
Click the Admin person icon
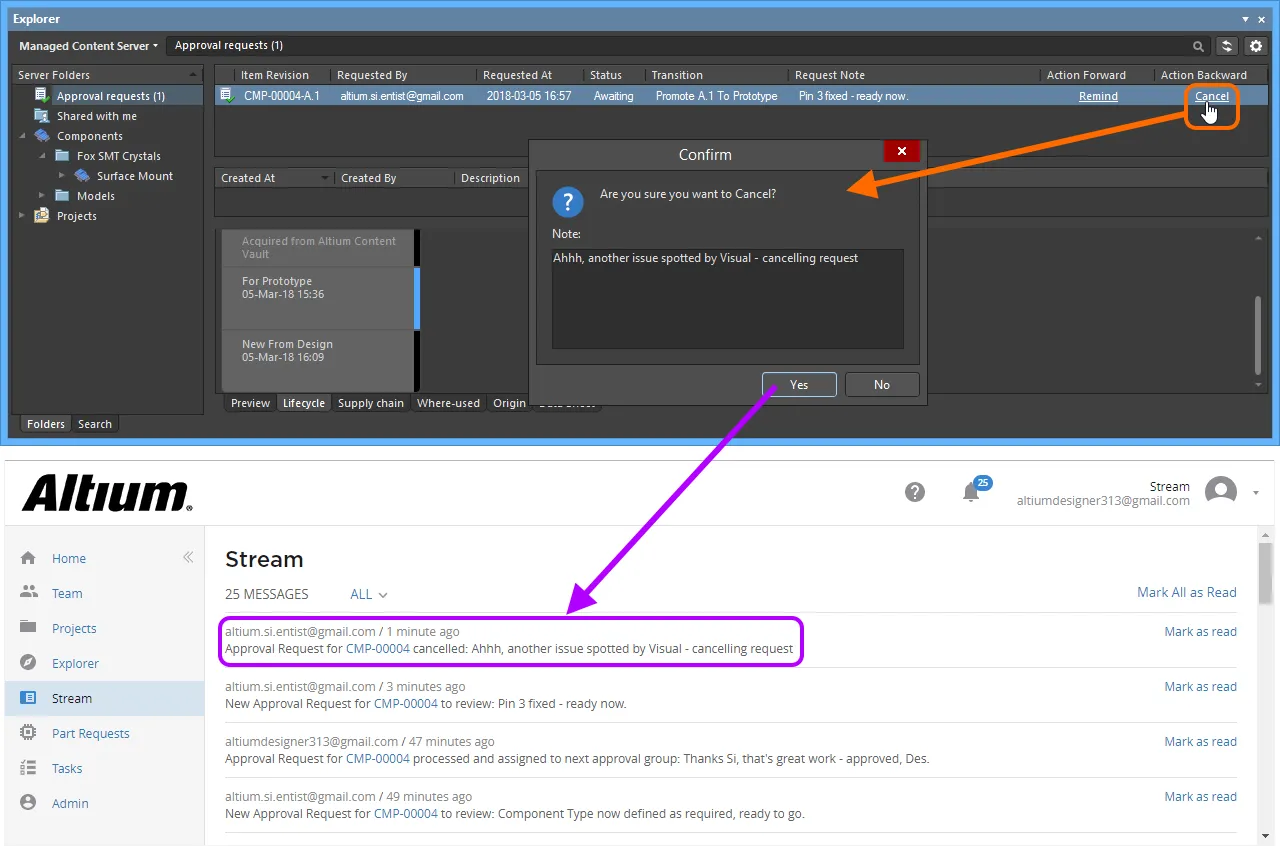28,802
